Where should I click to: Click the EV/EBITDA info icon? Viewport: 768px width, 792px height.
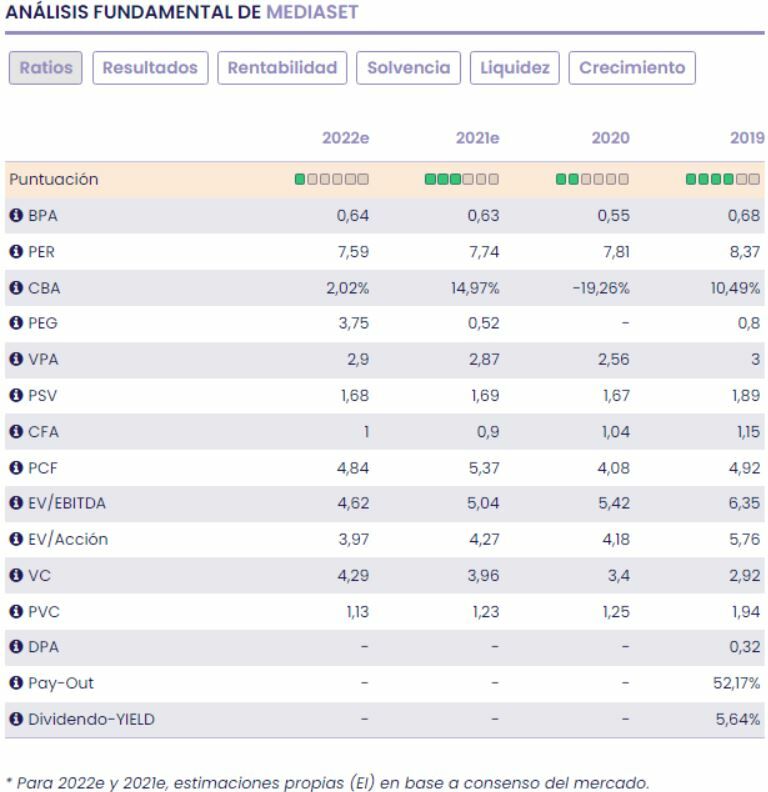point(15,503)
